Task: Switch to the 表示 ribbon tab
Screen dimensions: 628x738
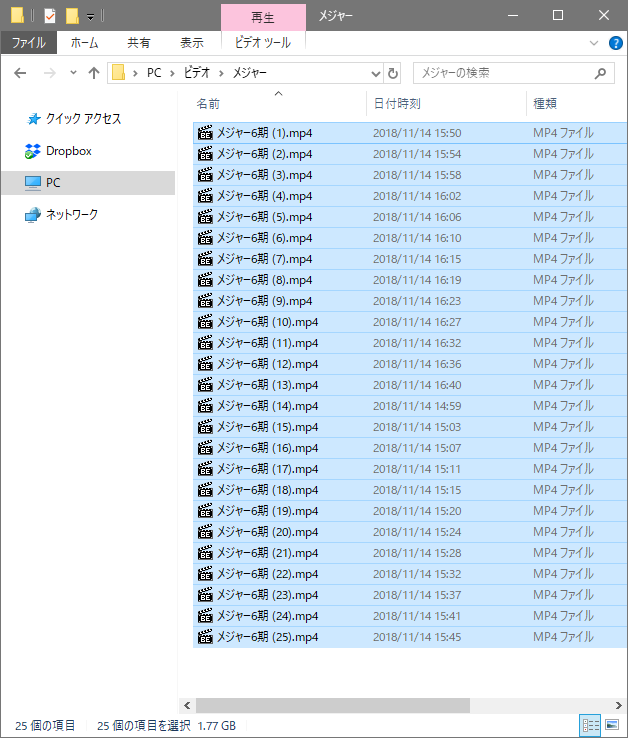Action: click(x=191, y=43)
